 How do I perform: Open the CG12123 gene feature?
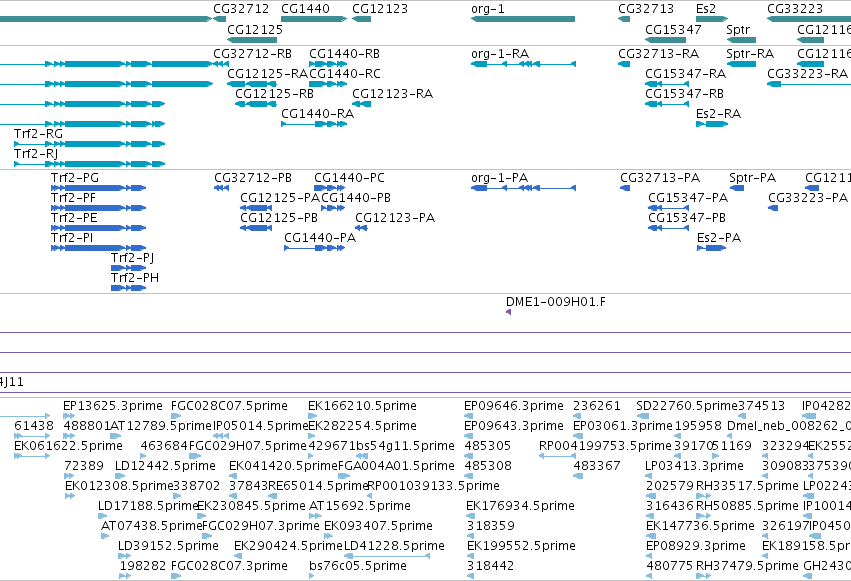(361, 19)
